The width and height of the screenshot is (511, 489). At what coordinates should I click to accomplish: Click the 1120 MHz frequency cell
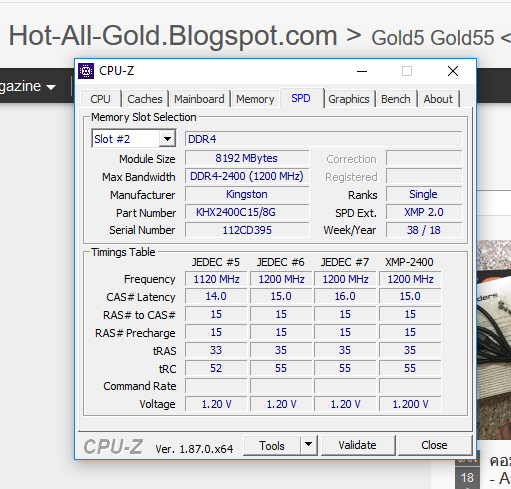coord(216,279)
